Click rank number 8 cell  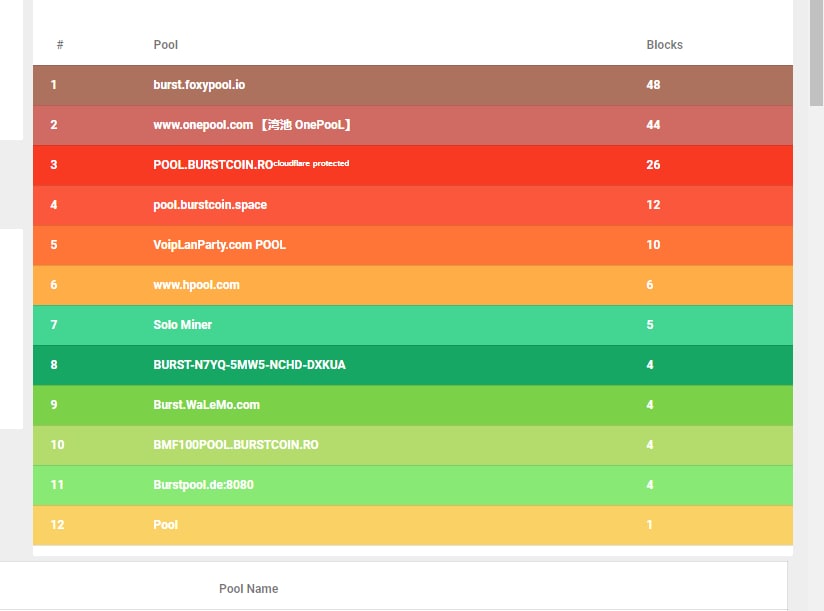click(x=54, y=365)
